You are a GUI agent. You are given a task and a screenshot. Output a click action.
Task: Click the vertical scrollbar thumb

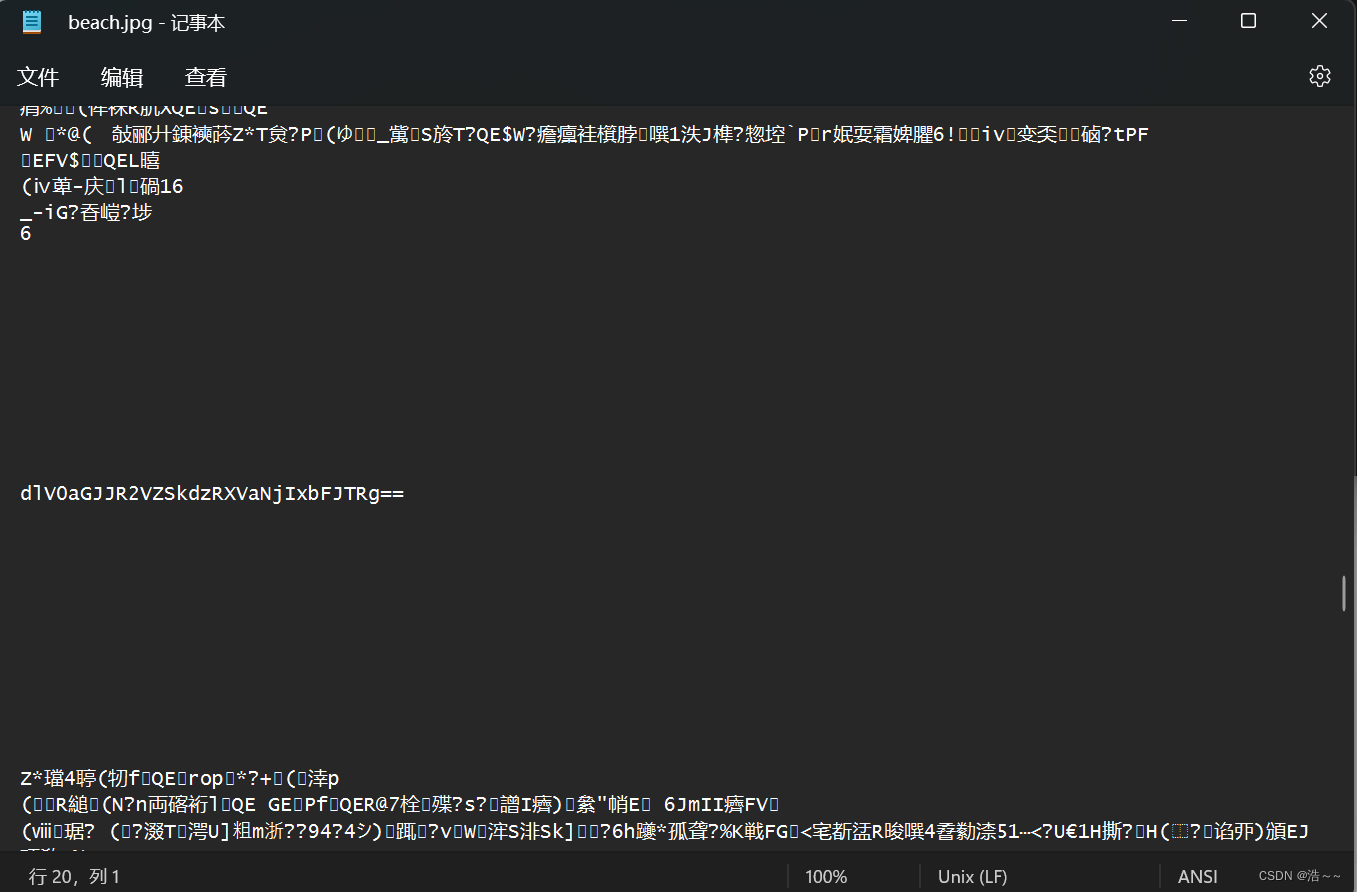pos(1343,592)
